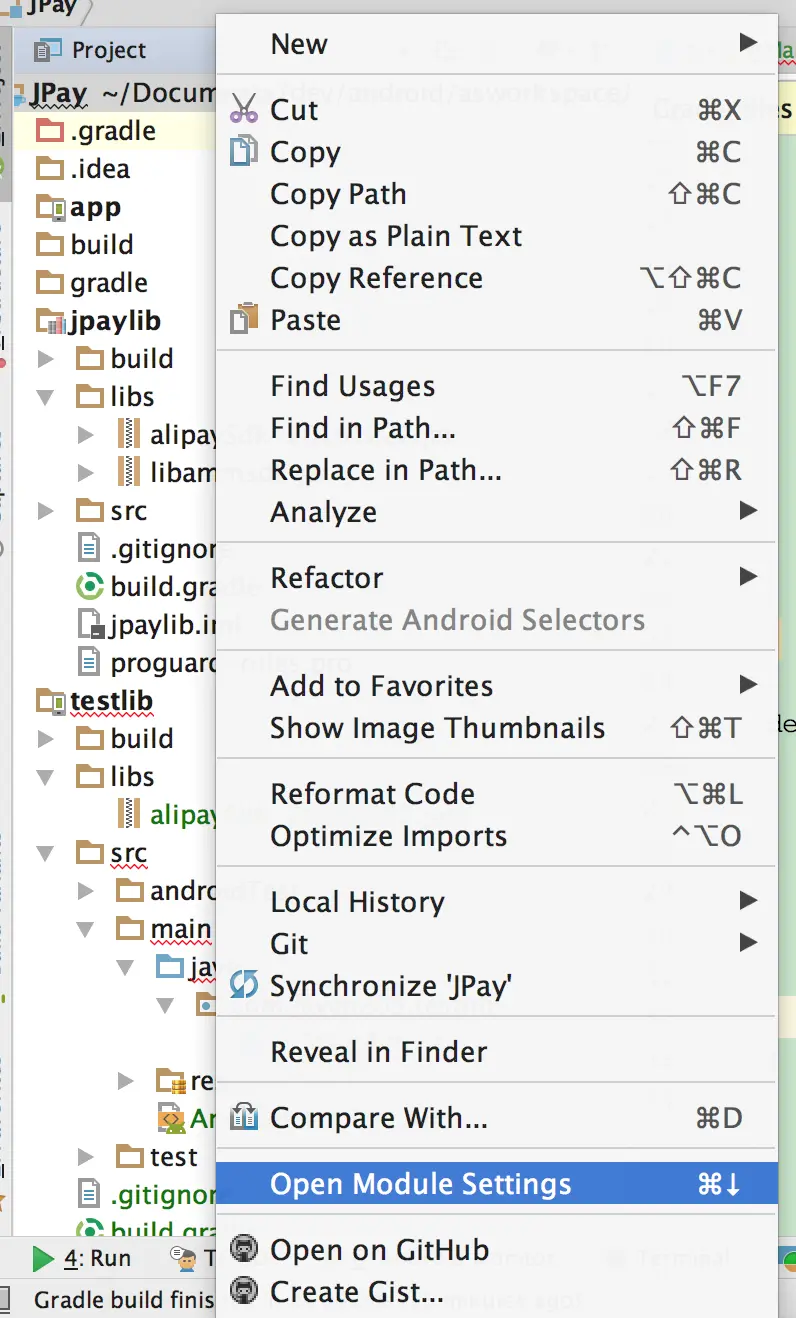The height and width of the screenshot is (1318, 796).
Task: Click the res resources folder icon
Action: click(x=171, y=1081)
